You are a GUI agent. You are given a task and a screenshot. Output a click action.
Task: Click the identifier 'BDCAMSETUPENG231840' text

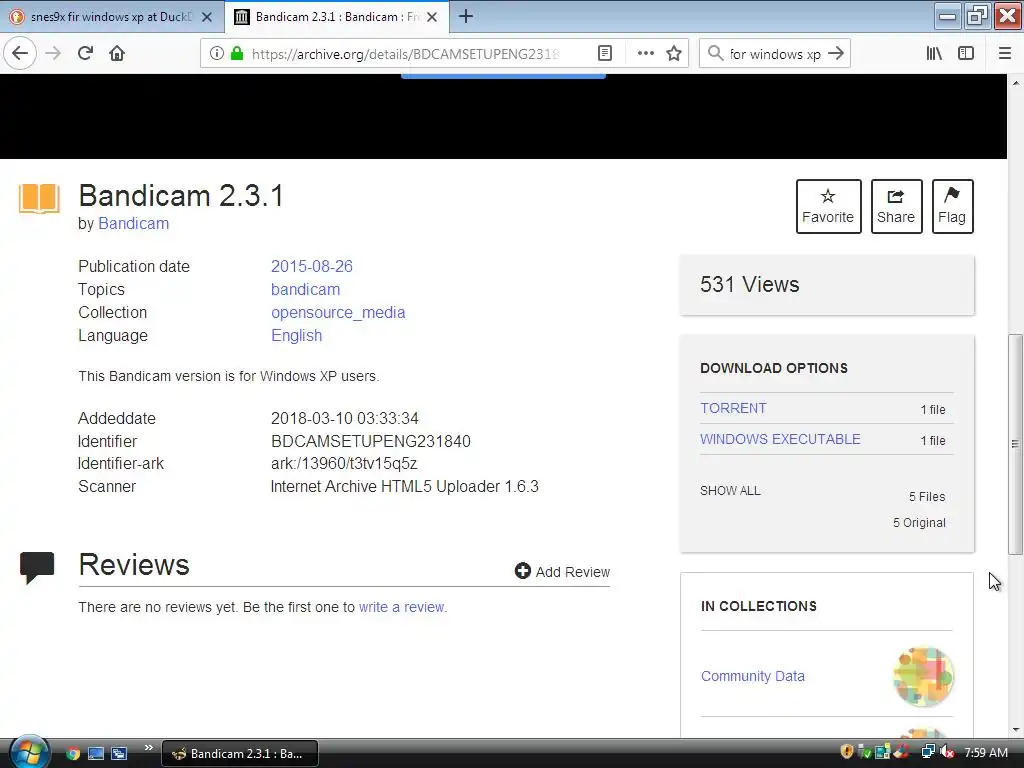click(370, 441)
